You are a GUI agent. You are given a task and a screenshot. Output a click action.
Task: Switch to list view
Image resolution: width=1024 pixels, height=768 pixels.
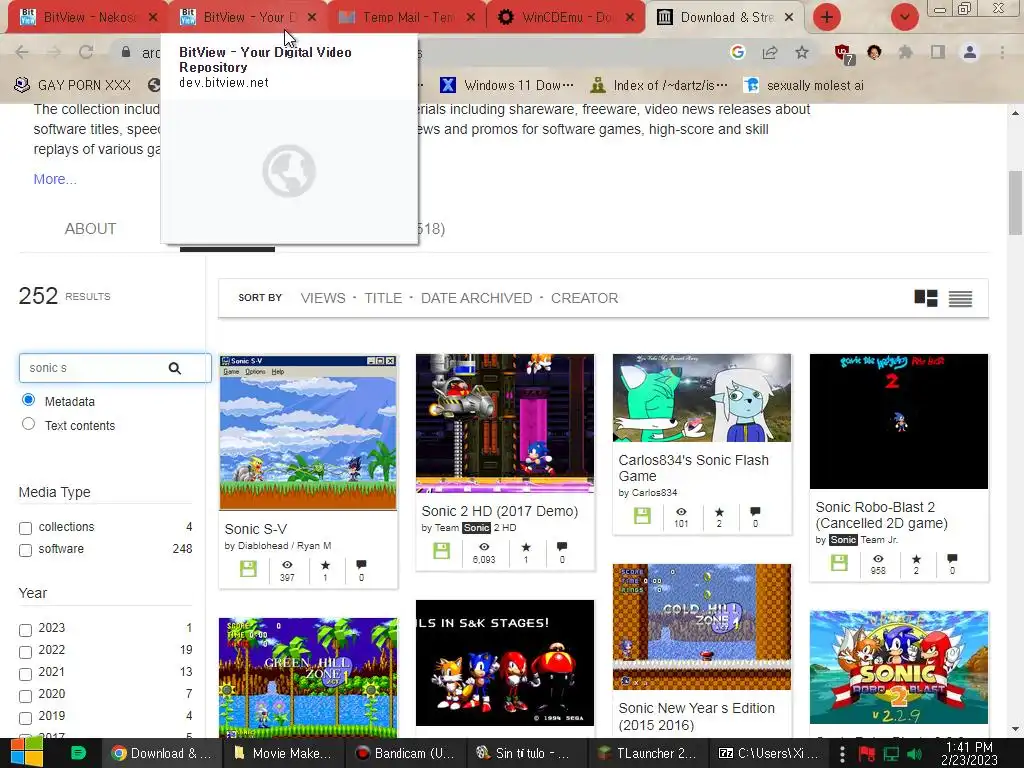coord(960,298)
